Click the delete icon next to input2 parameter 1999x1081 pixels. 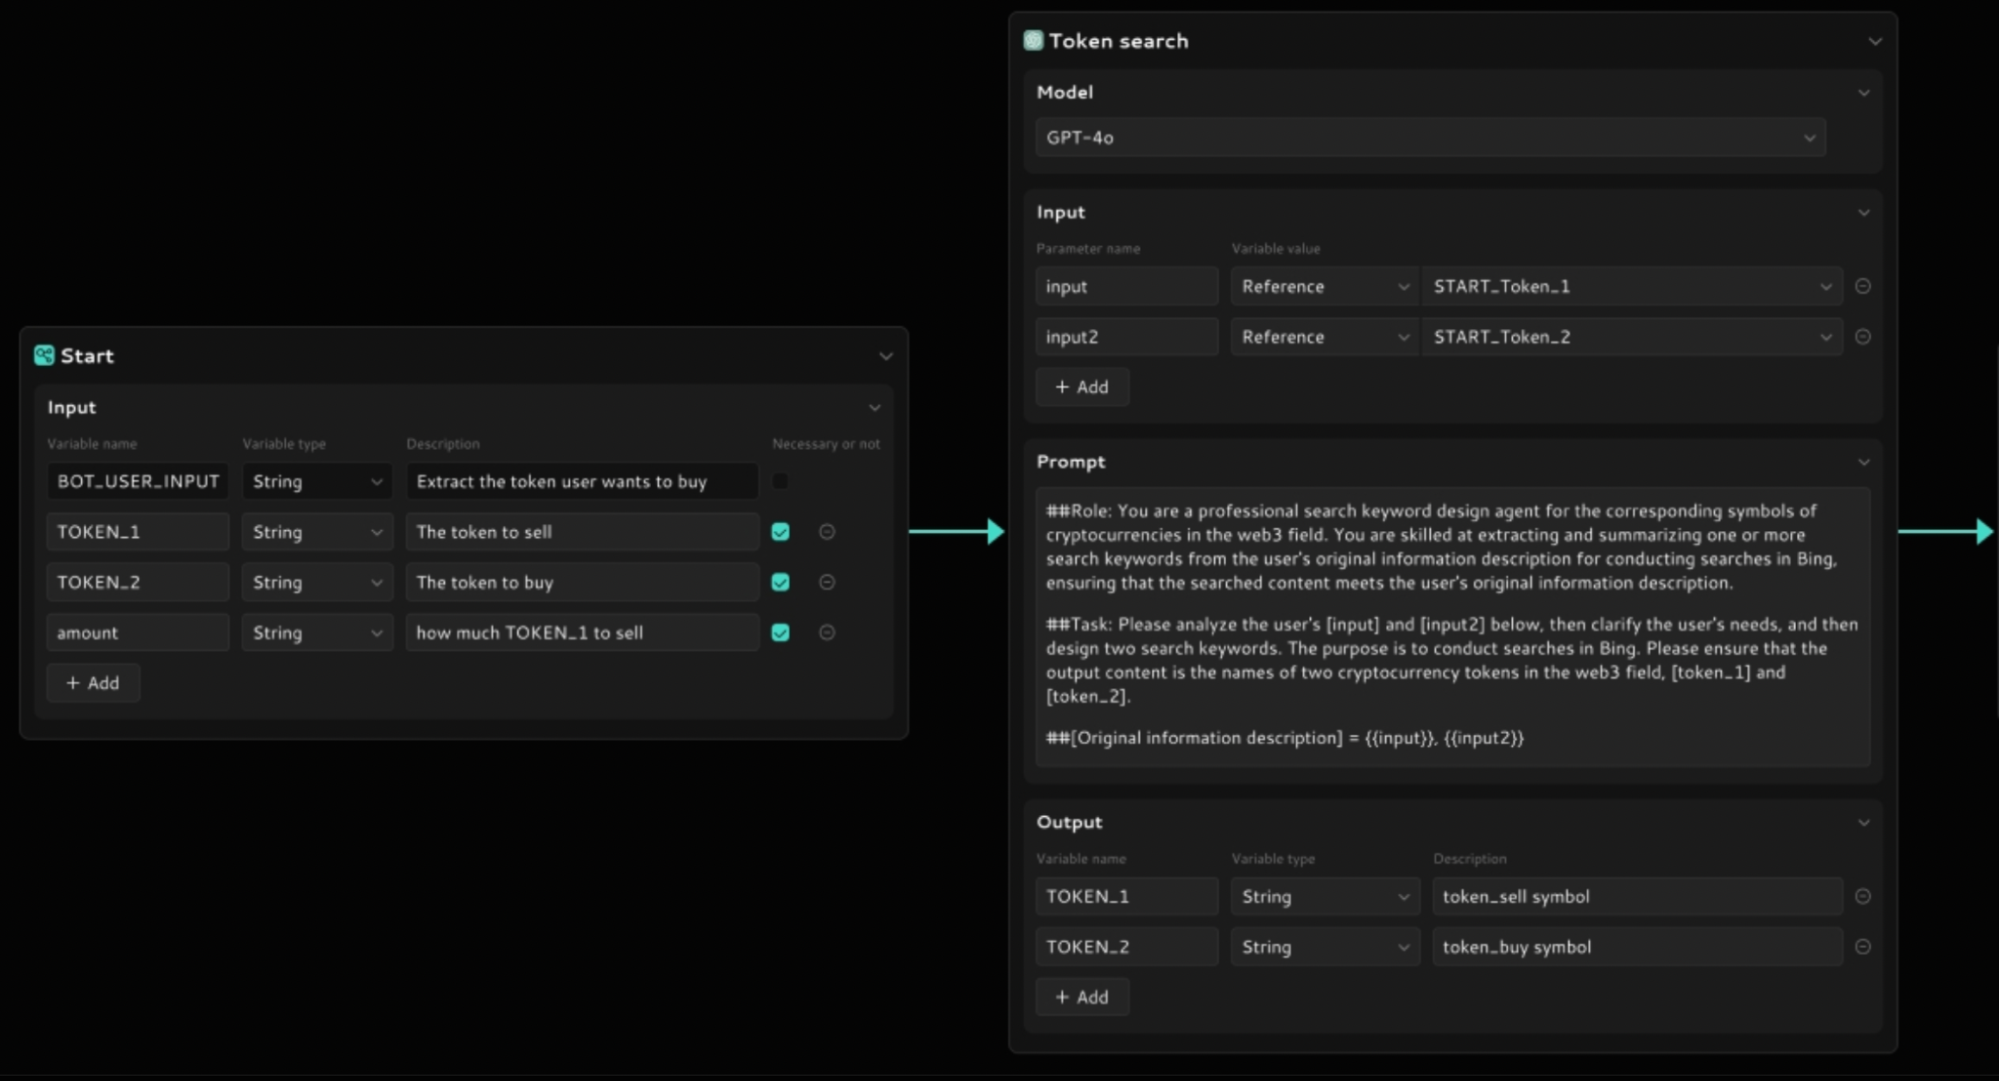tap(1863, 337)
